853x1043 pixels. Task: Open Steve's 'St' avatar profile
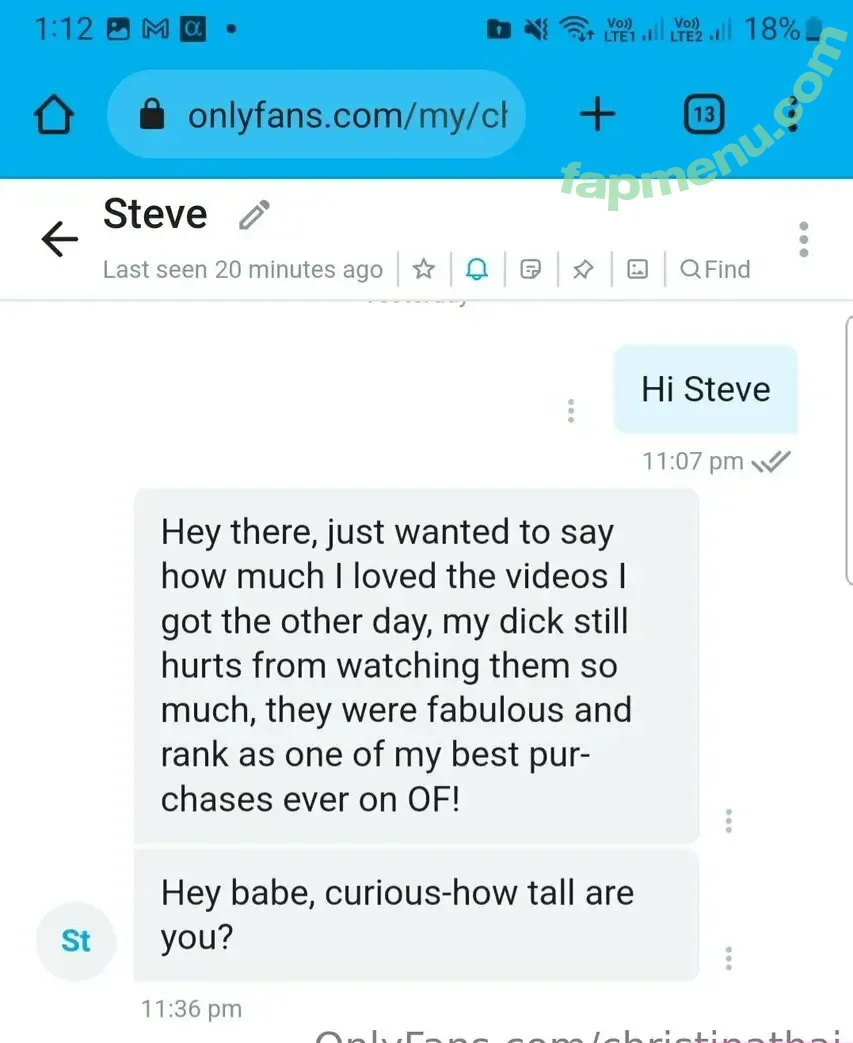76,941
